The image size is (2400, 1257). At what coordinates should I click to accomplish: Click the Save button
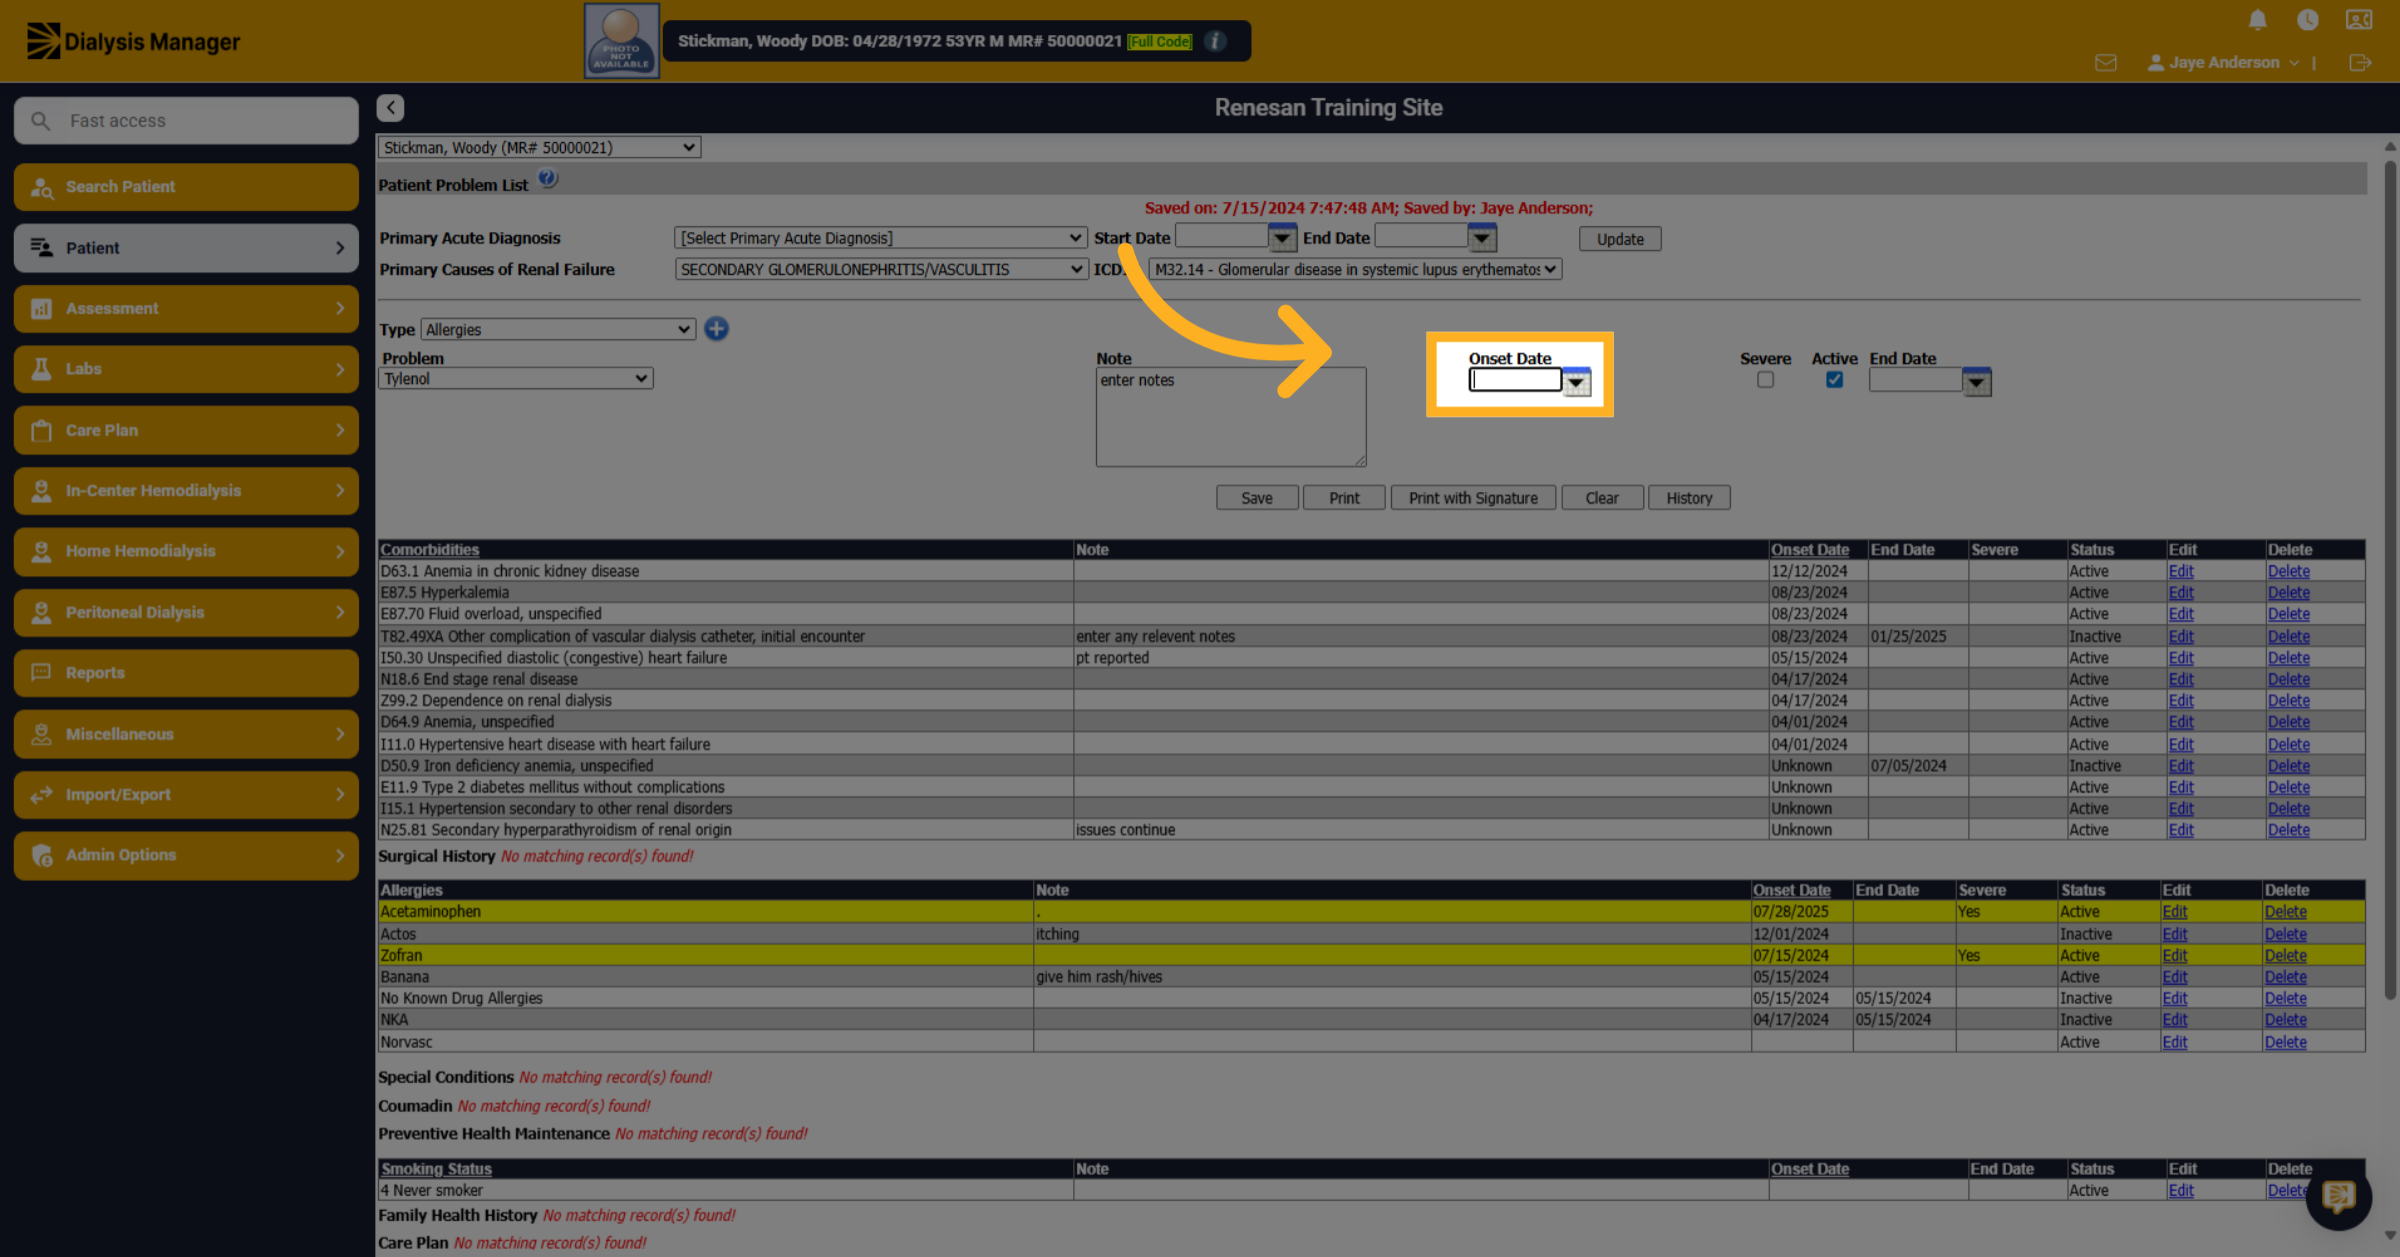coord(1257,498)
